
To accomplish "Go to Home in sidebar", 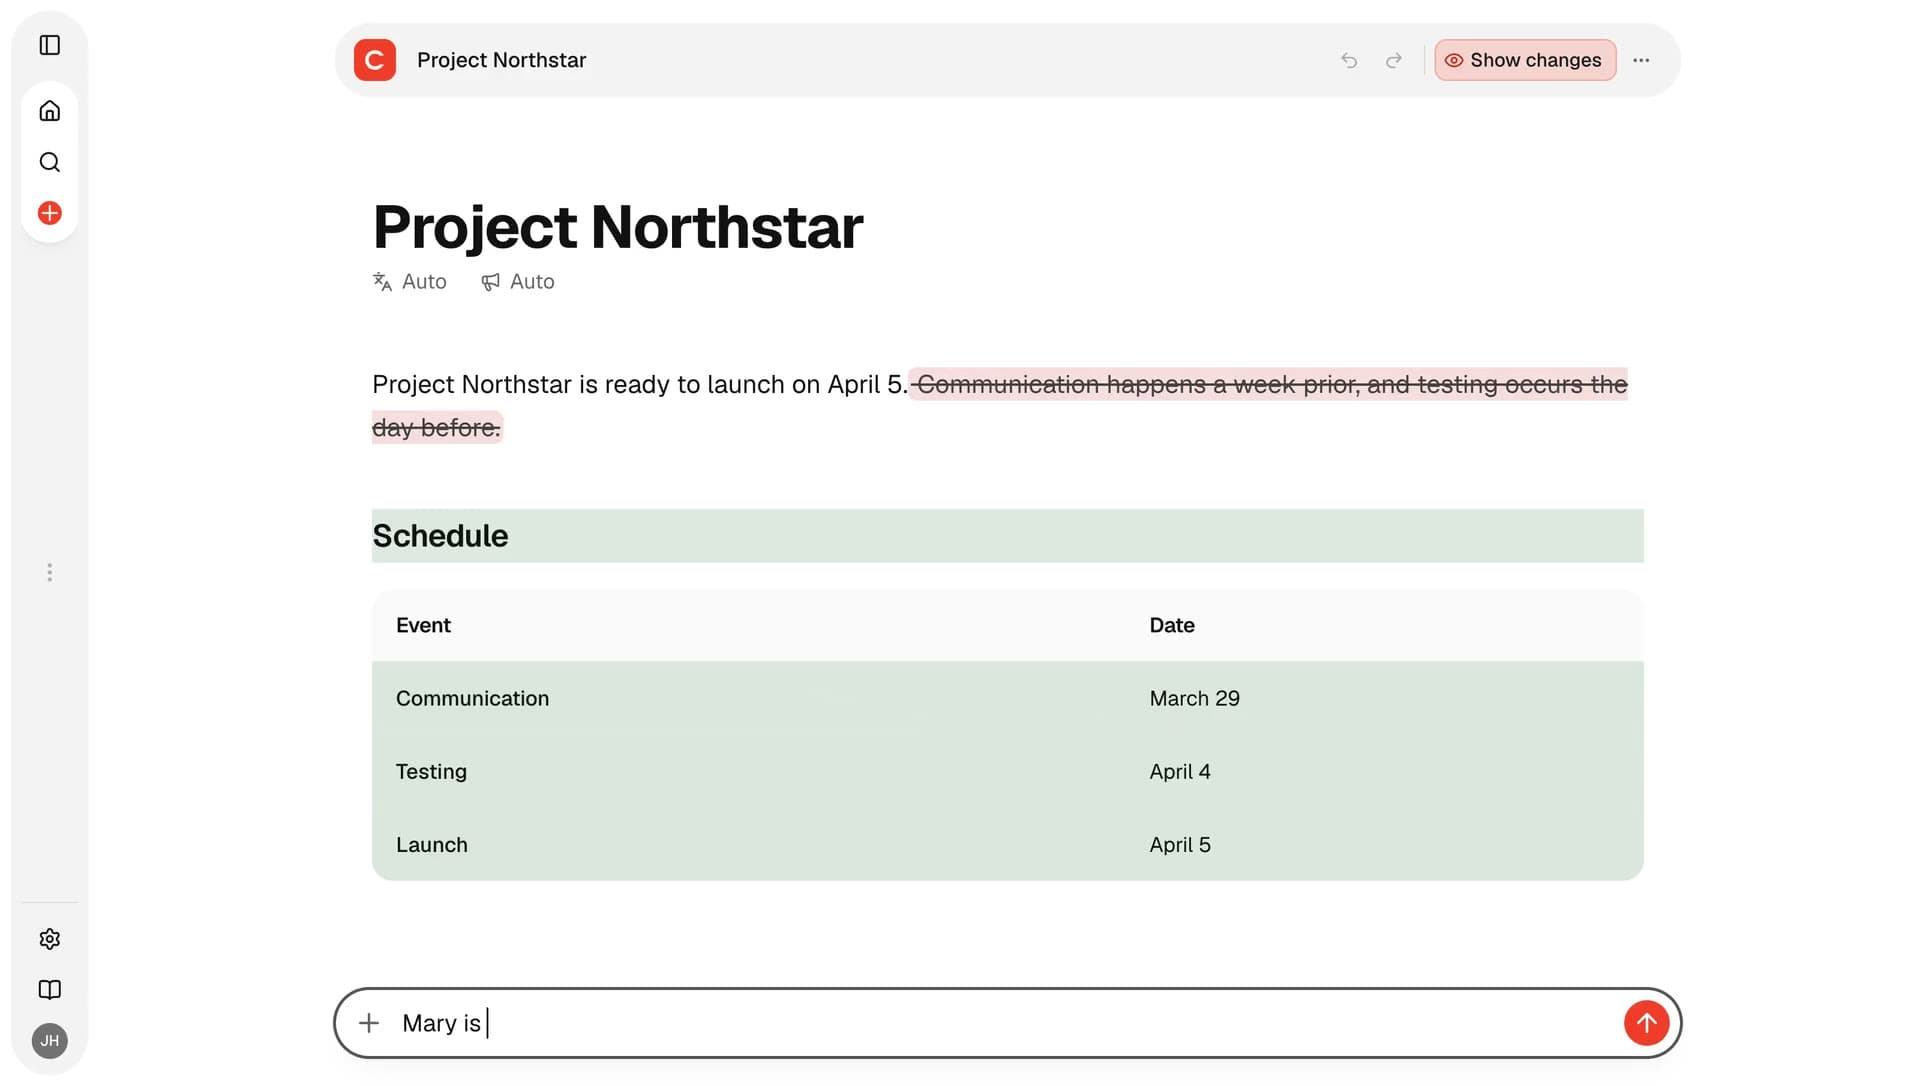I will (49, 111).
